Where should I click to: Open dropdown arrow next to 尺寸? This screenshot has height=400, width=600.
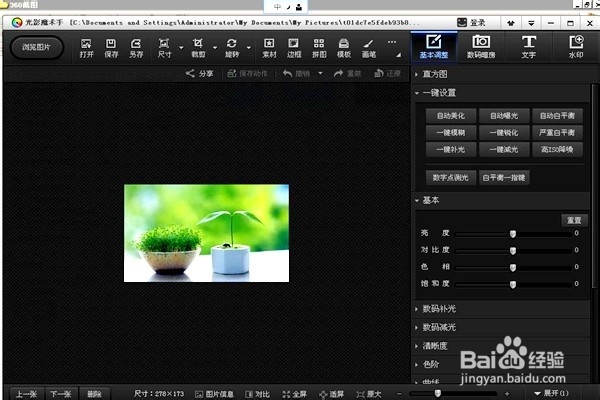point(181,48)
